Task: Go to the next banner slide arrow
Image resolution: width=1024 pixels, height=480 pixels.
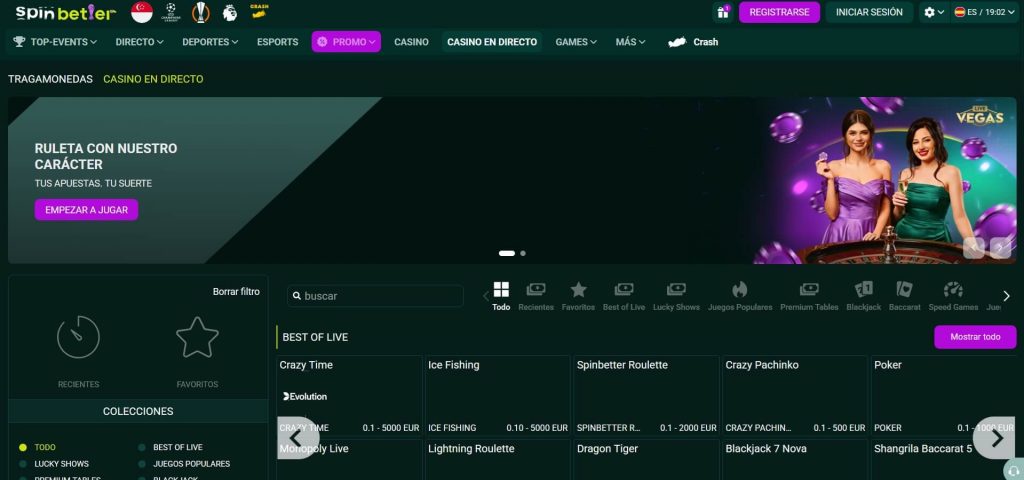Action: (1000, 248)
